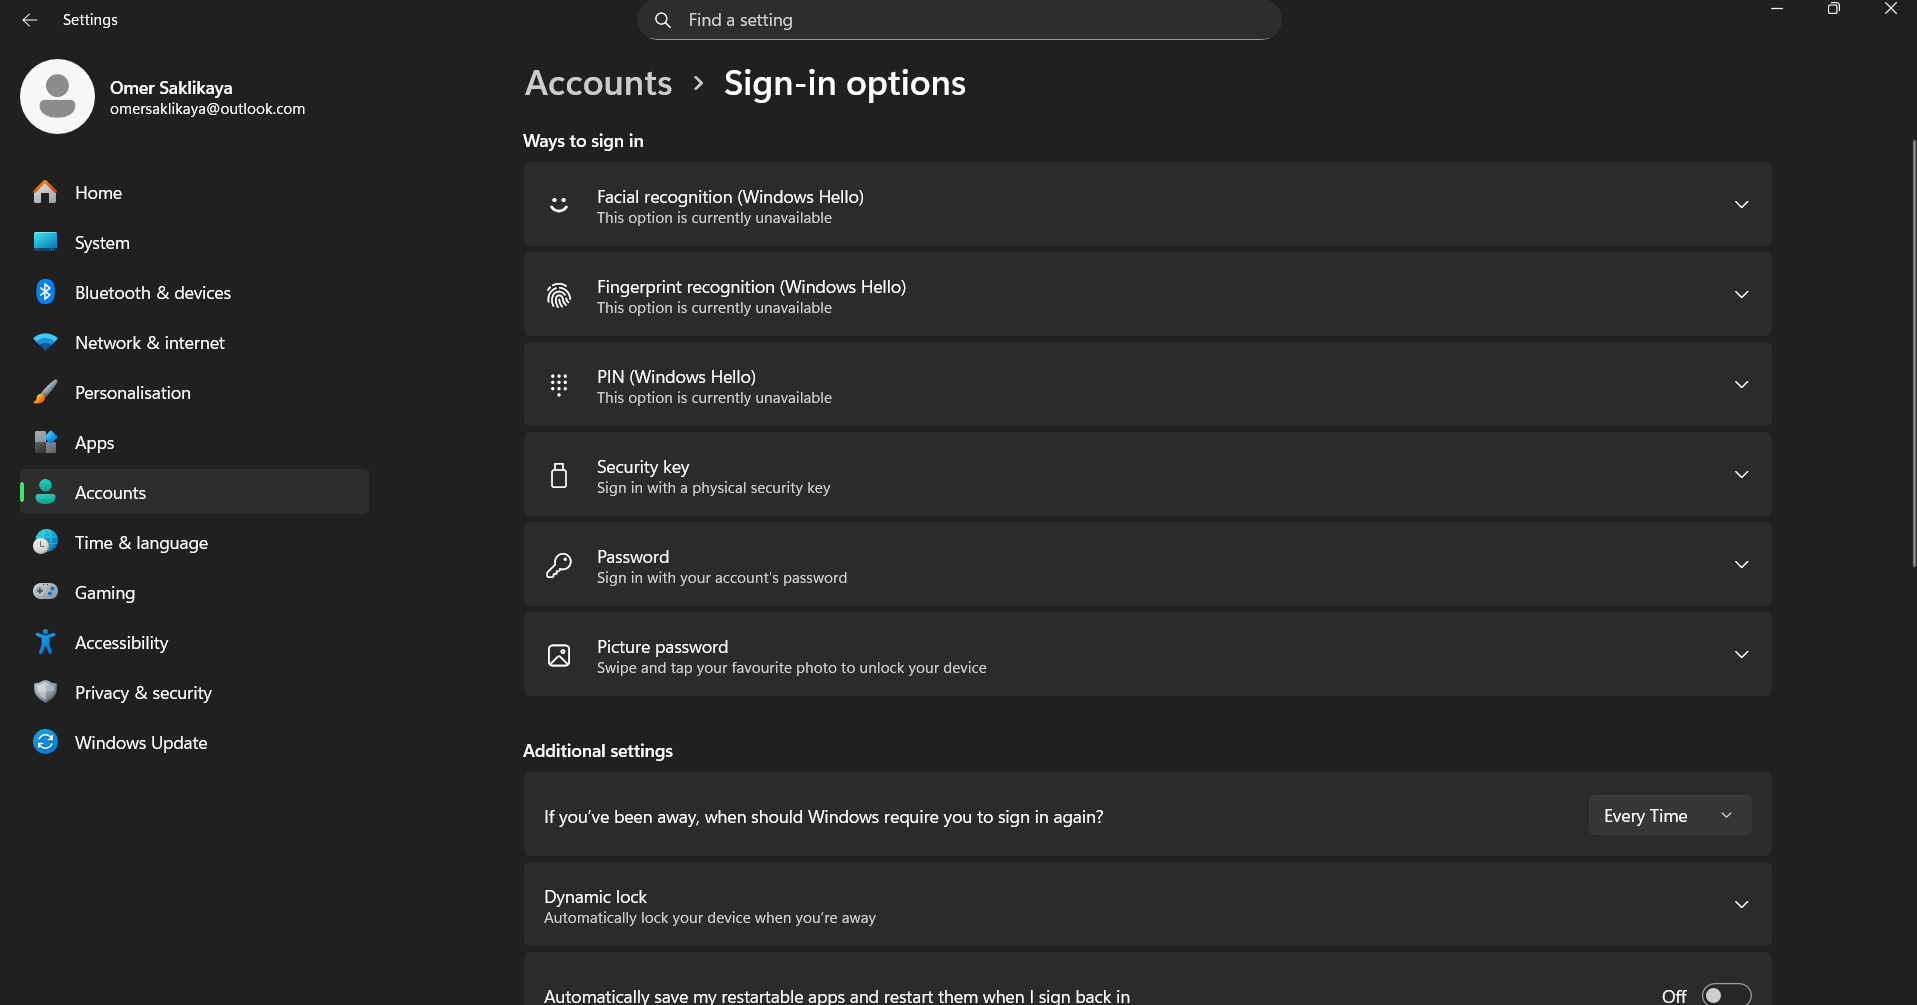Image resolution: width=1917 pixels, height=1005 pixels.
Task: Open Home in the sidebar
Action: (x=194, y=192)
